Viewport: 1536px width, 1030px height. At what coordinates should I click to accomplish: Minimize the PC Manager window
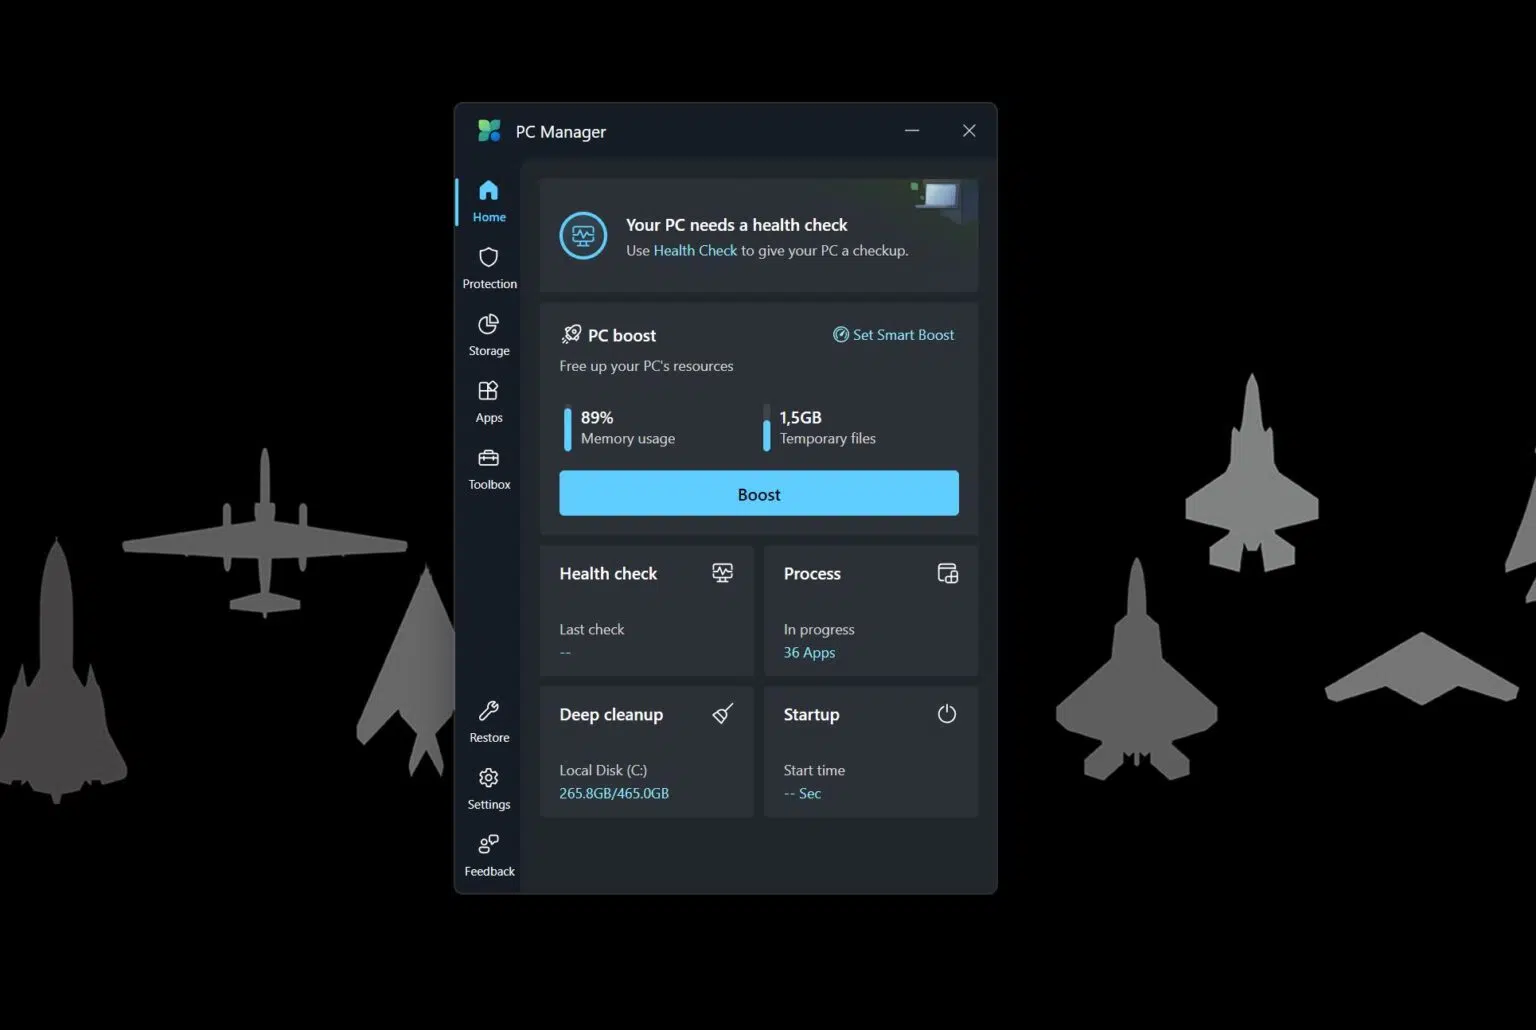pyautogui.click(x=912, y=131)
